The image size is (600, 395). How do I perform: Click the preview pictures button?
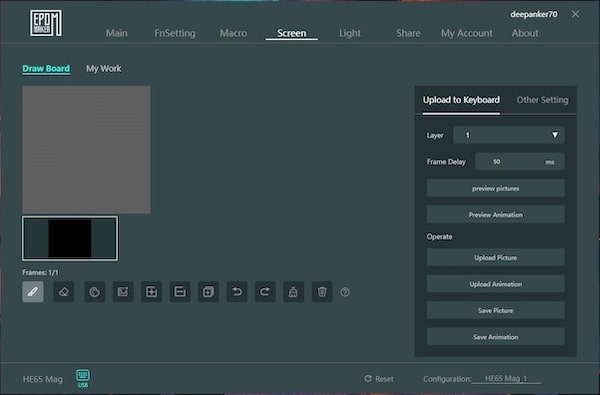pos(496,188)
